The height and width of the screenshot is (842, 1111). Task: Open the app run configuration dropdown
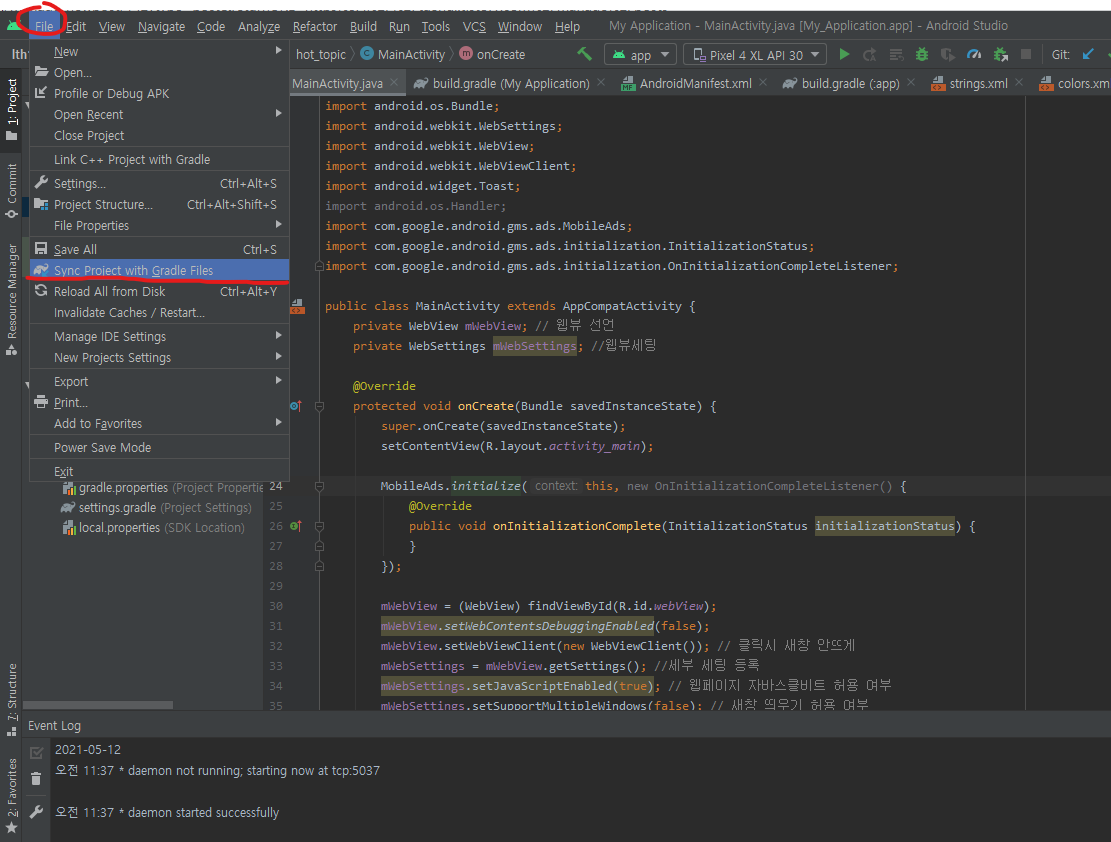[x=641, y=55]
